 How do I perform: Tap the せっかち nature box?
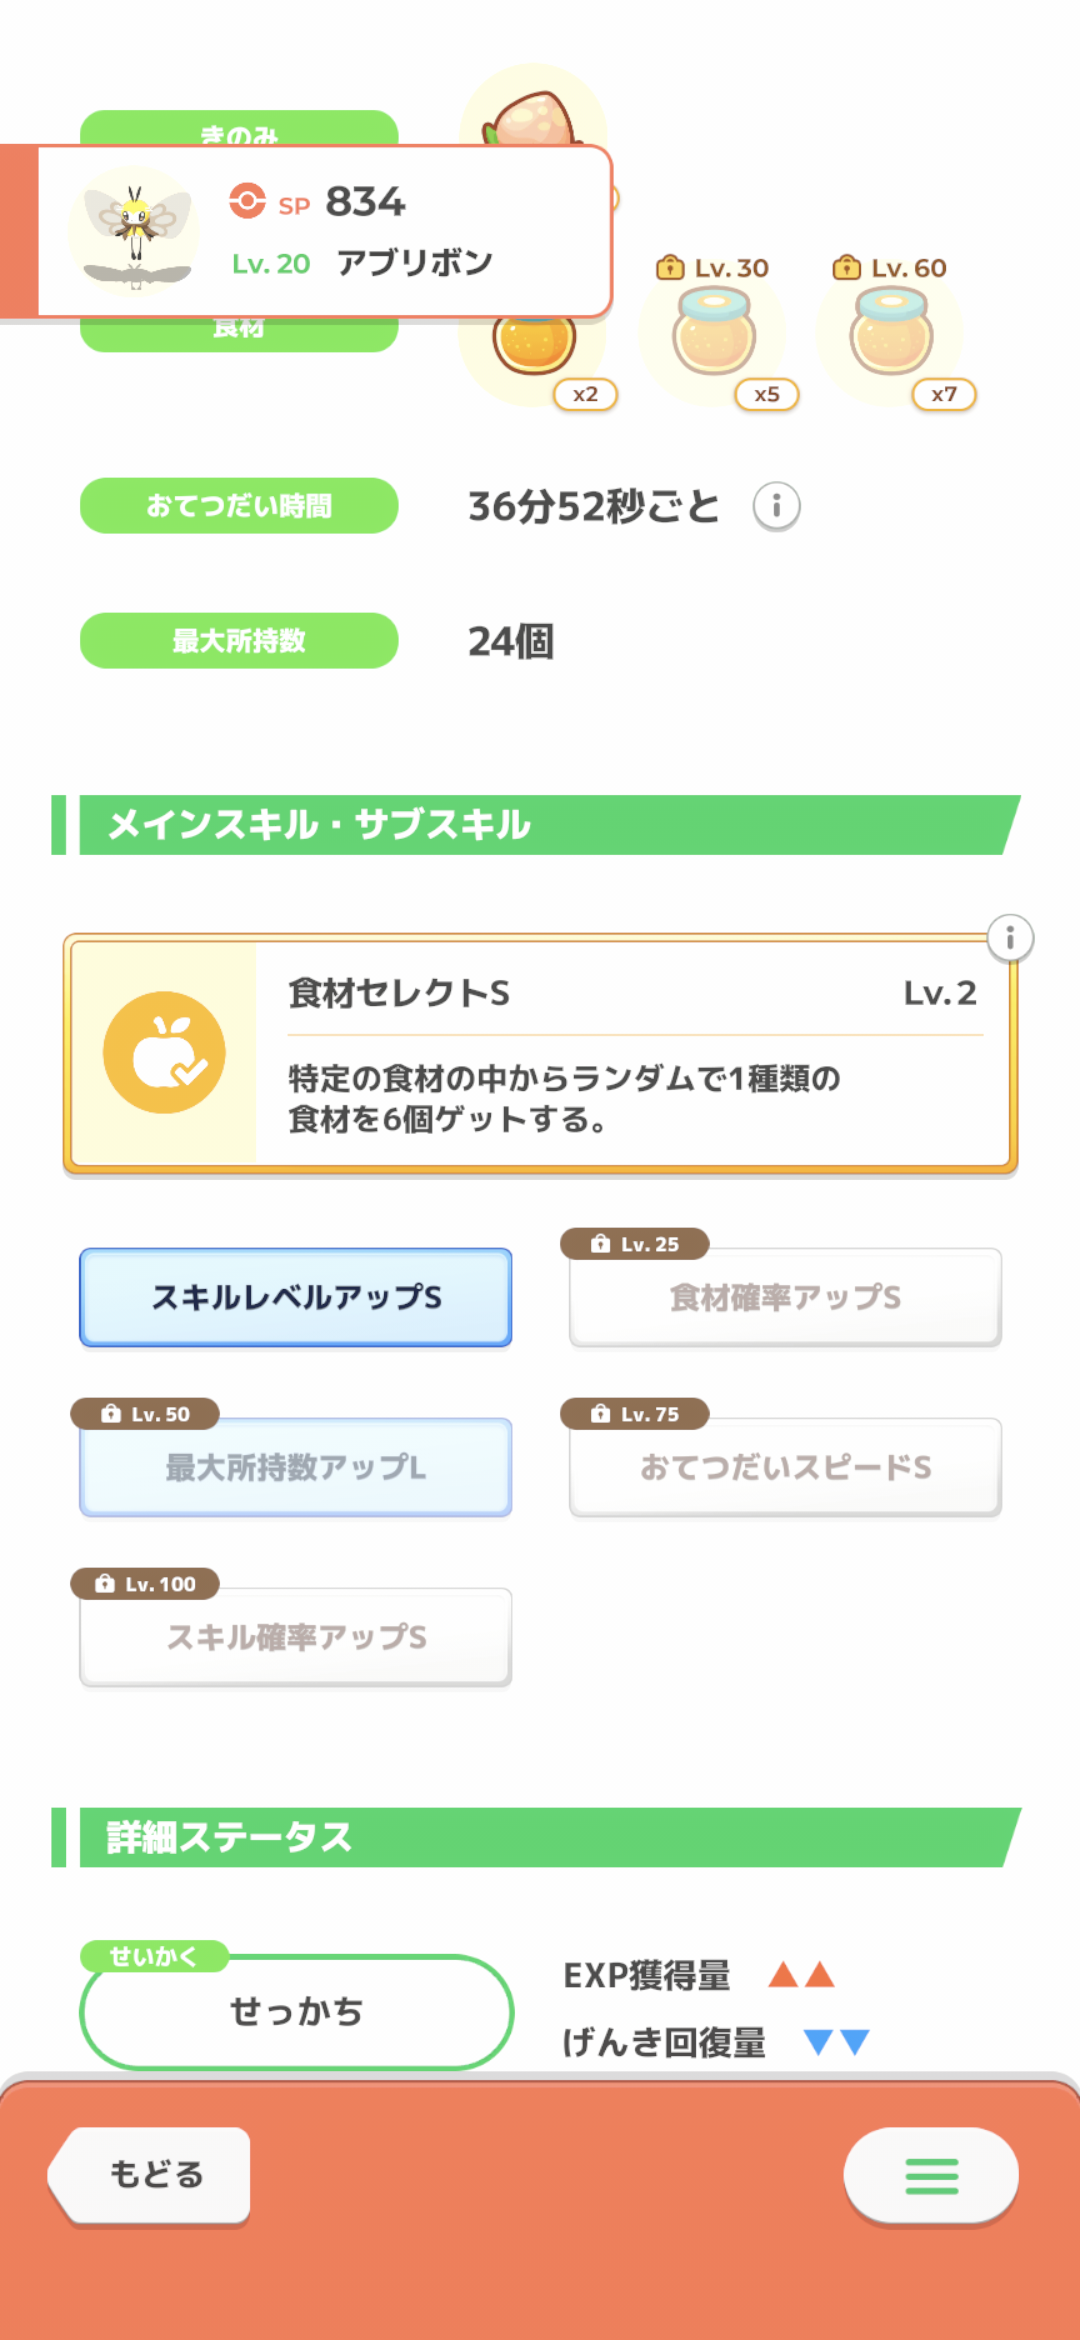tap(296, 2011)
